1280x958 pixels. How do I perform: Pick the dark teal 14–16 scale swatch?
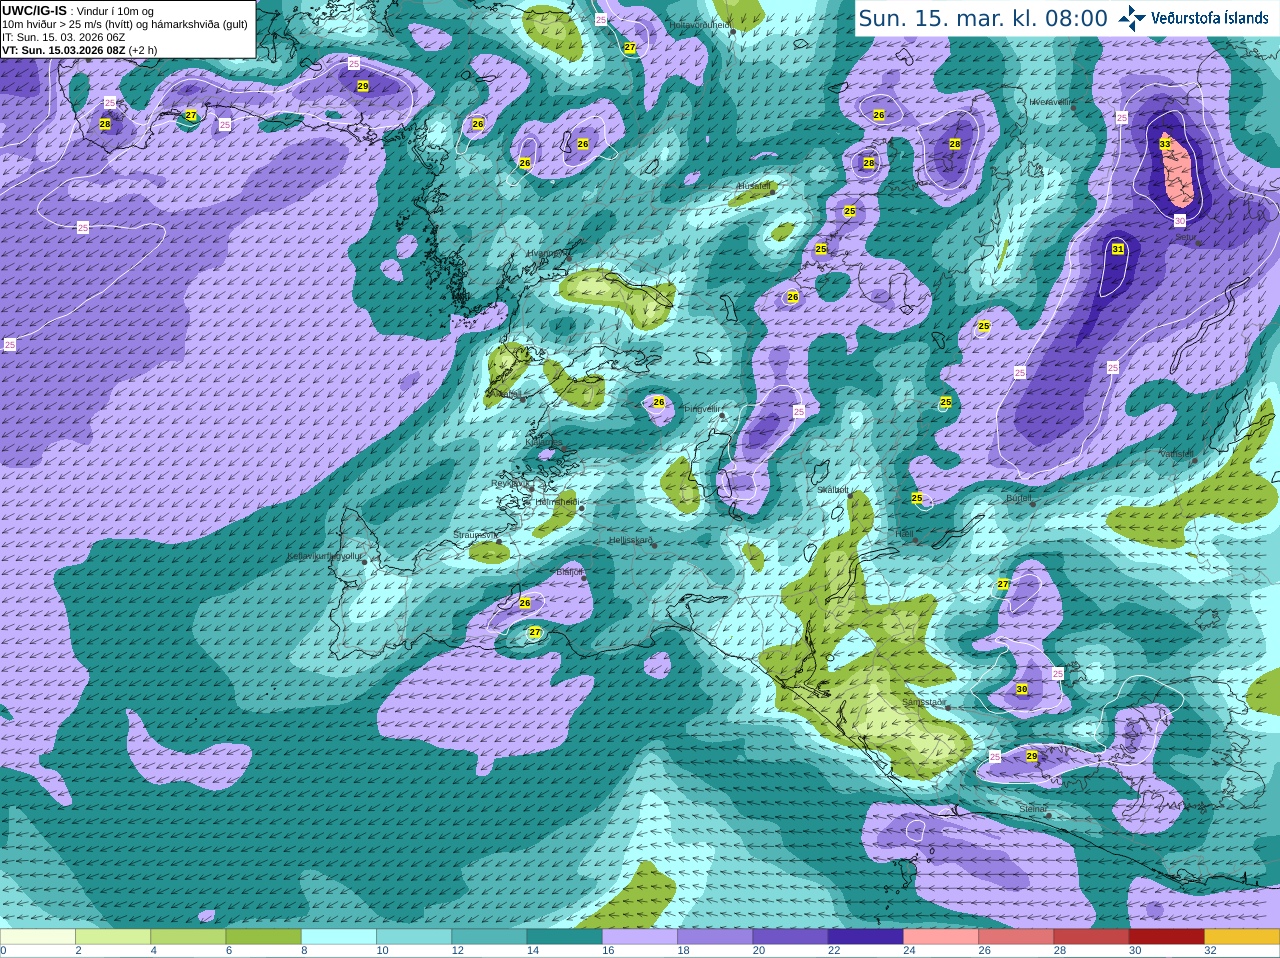coord(564,936)
